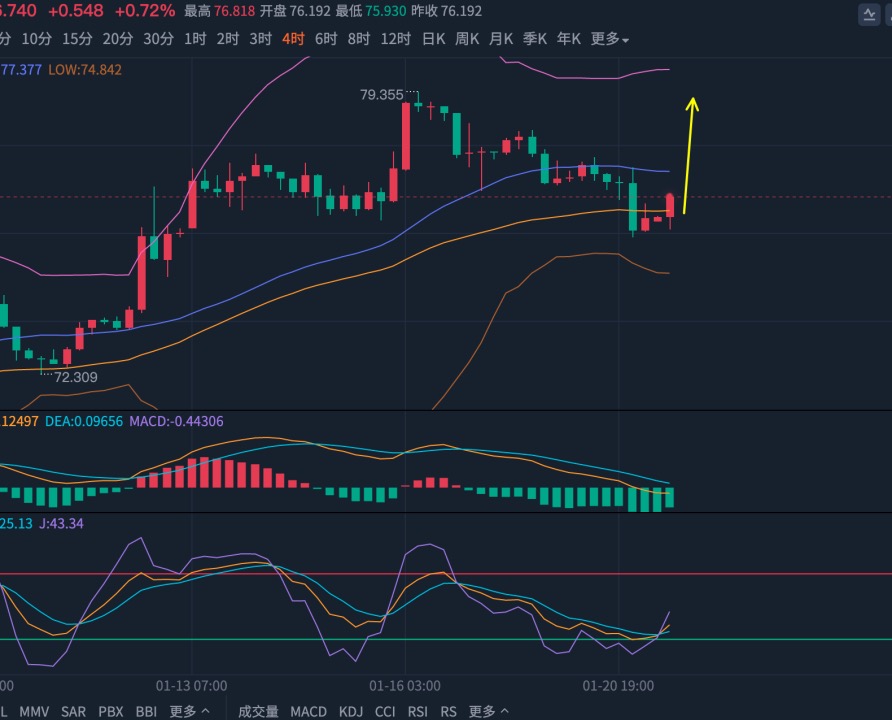Switch to the 15分 timeframe

(77, 39)
